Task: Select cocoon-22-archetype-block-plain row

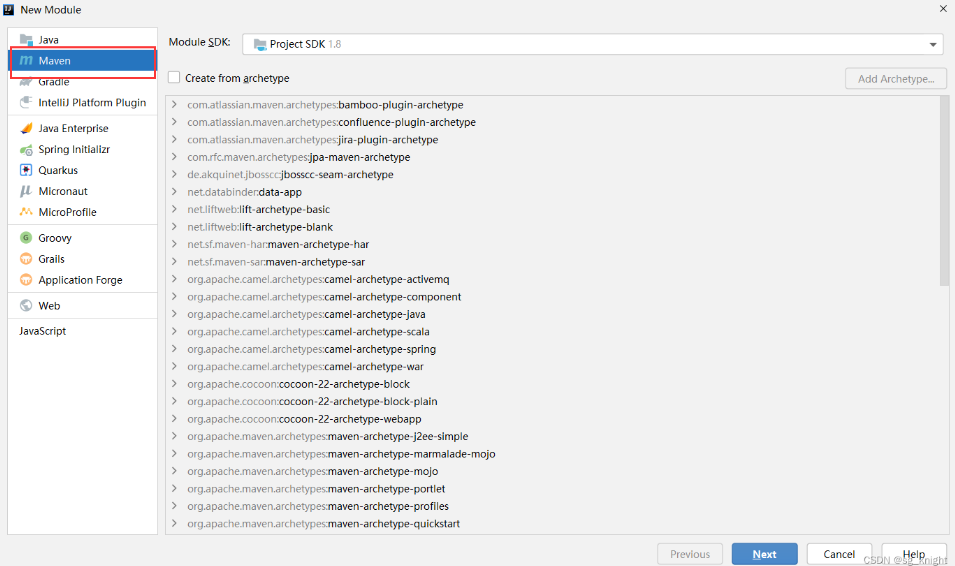Action: tap(553, 402)
